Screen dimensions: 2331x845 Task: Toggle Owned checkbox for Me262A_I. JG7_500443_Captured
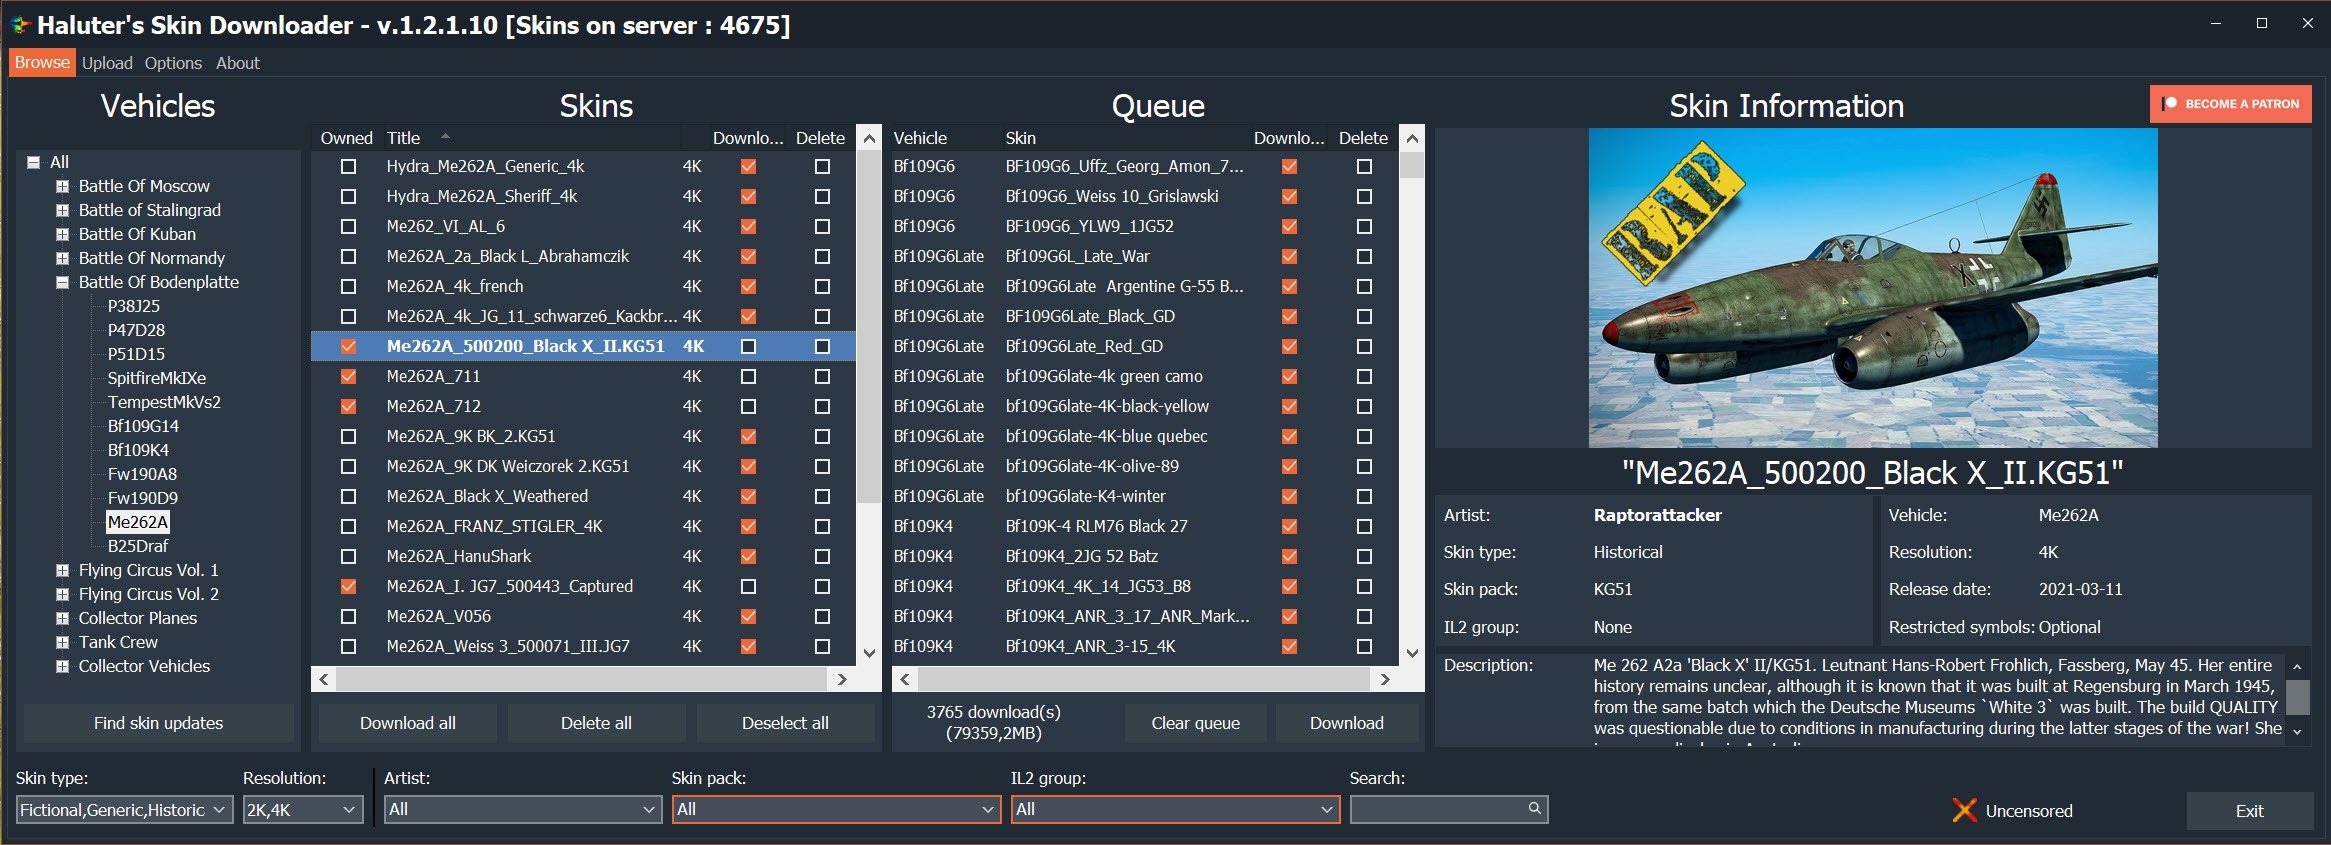[348, 586]
